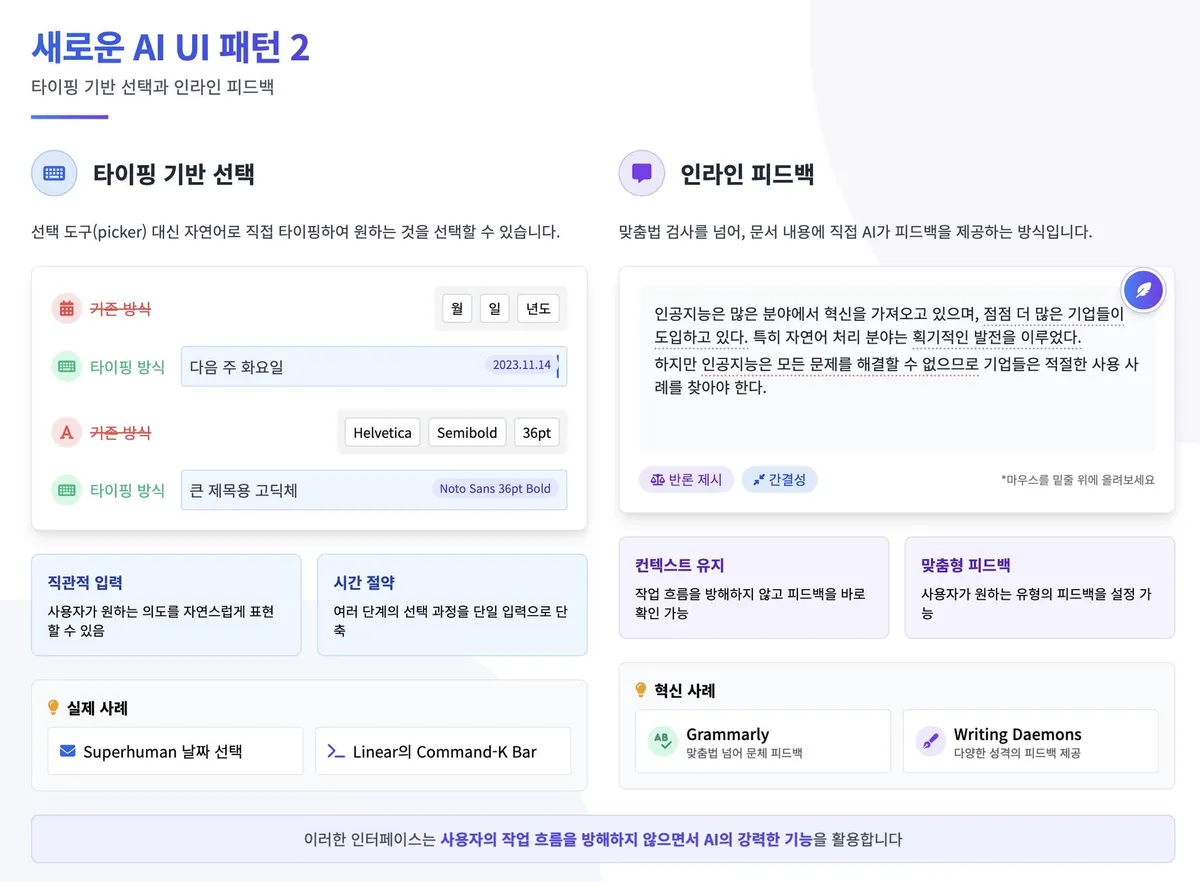Image resolution: width=1200 pixels, height=882 pixels.
Task: Click the lightbulb icon beside 혁신 사례
Action: click(642, 689)
